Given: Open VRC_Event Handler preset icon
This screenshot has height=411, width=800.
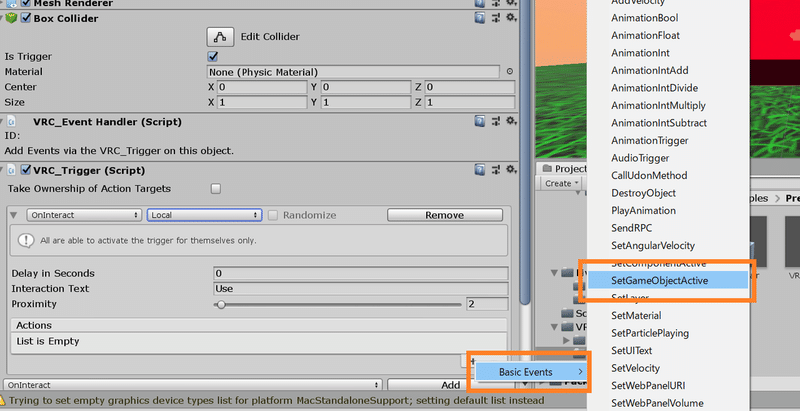Looking at the screenshot, I should point(495,121).
